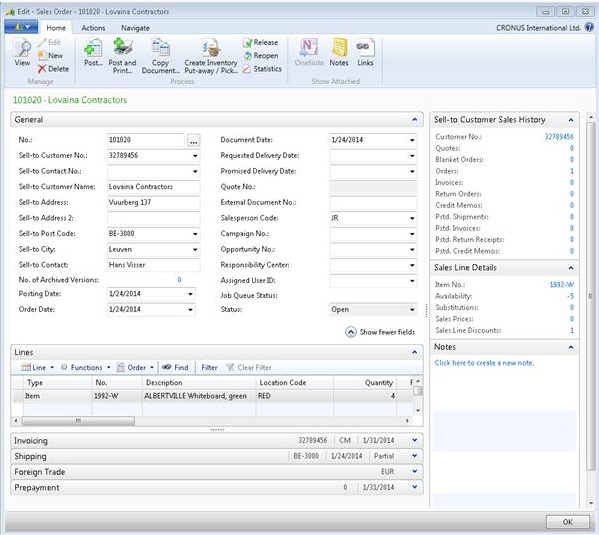Viewport: 599px width, 535px height.
Task: Click the No. of Archived Versions value
Action: pos(179,280)
